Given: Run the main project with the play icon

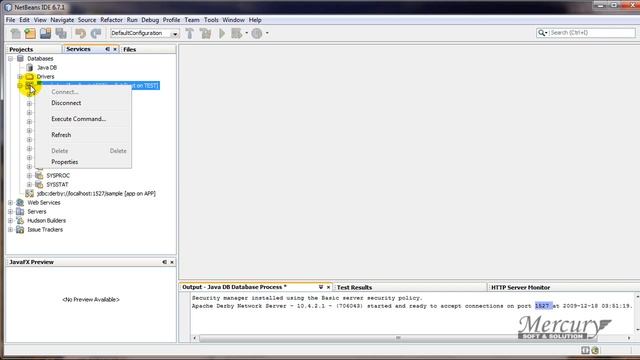Looking at the screenshot, I should coord(222,33).
